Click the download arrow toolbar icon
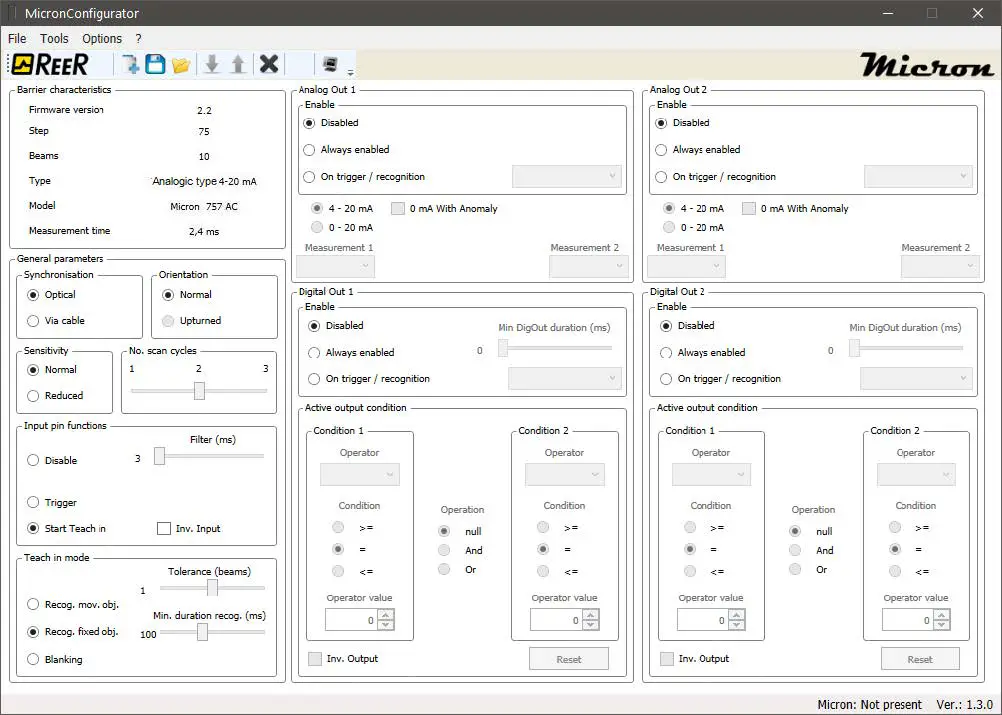1002x715 pixels. click(x=212, y=64)
